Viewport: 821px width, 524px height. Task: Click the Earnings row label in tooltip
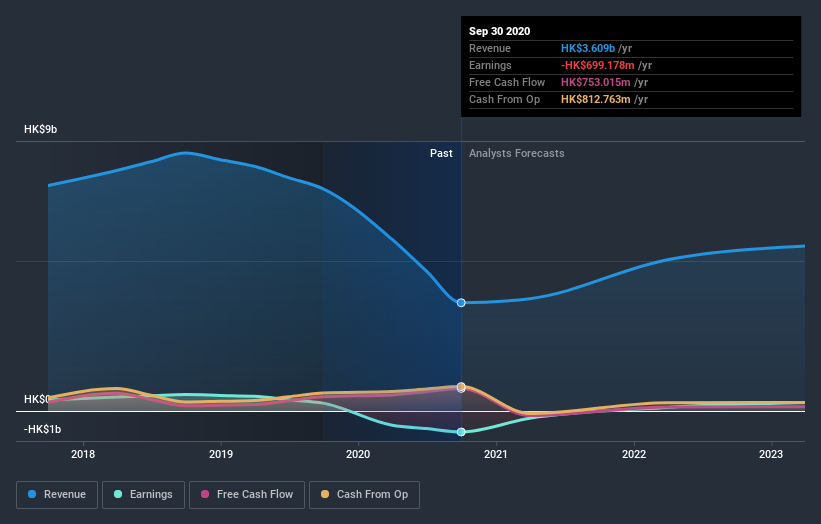tap(490, 65)
